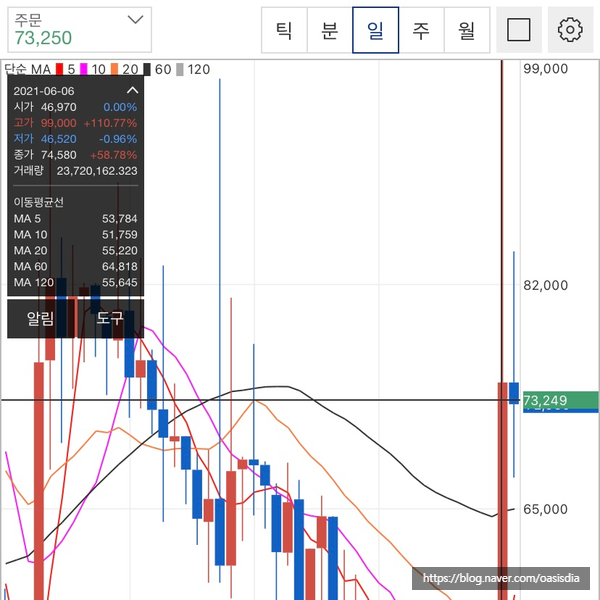The height and width of the screenshot is (600, 600).
Task: Click the 82,000 price axis label
Action: click(x=545, y=285)
